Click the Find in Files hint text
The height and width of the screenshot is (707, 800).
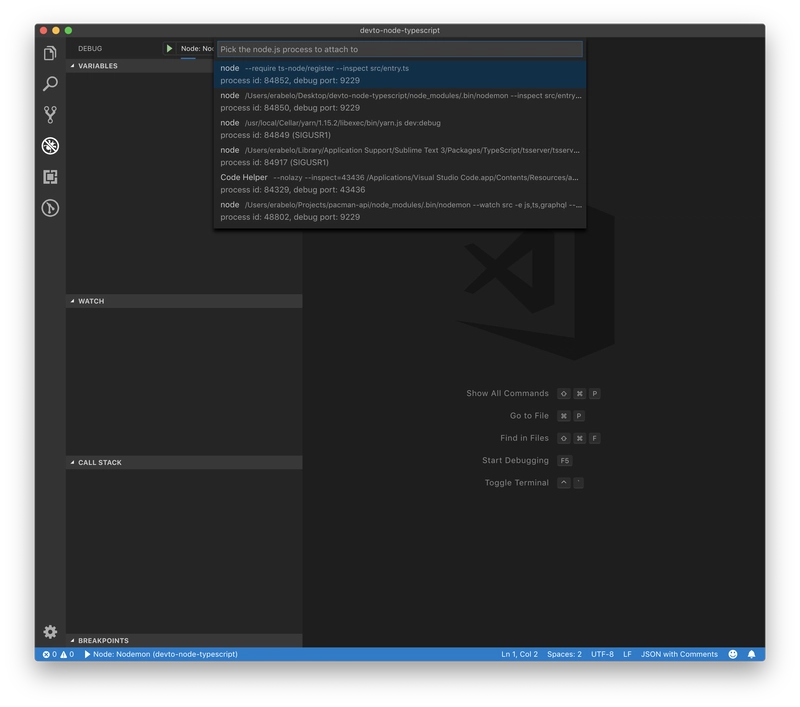[524, 438]
